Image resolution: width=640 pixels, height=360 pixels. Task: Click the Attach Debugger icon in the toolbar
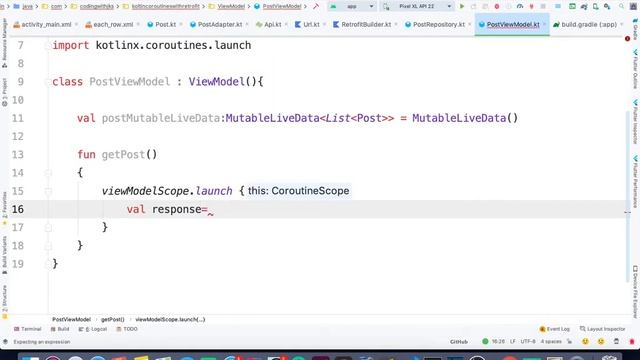point(531,7)
